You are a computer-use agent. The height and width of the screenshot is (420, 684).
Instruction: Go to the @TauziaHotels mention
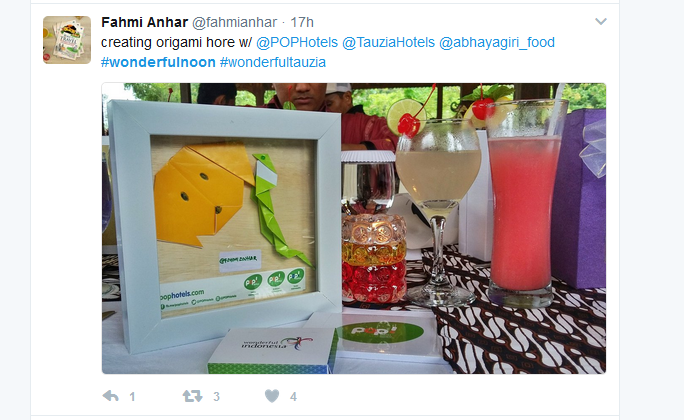pos(388,42)
